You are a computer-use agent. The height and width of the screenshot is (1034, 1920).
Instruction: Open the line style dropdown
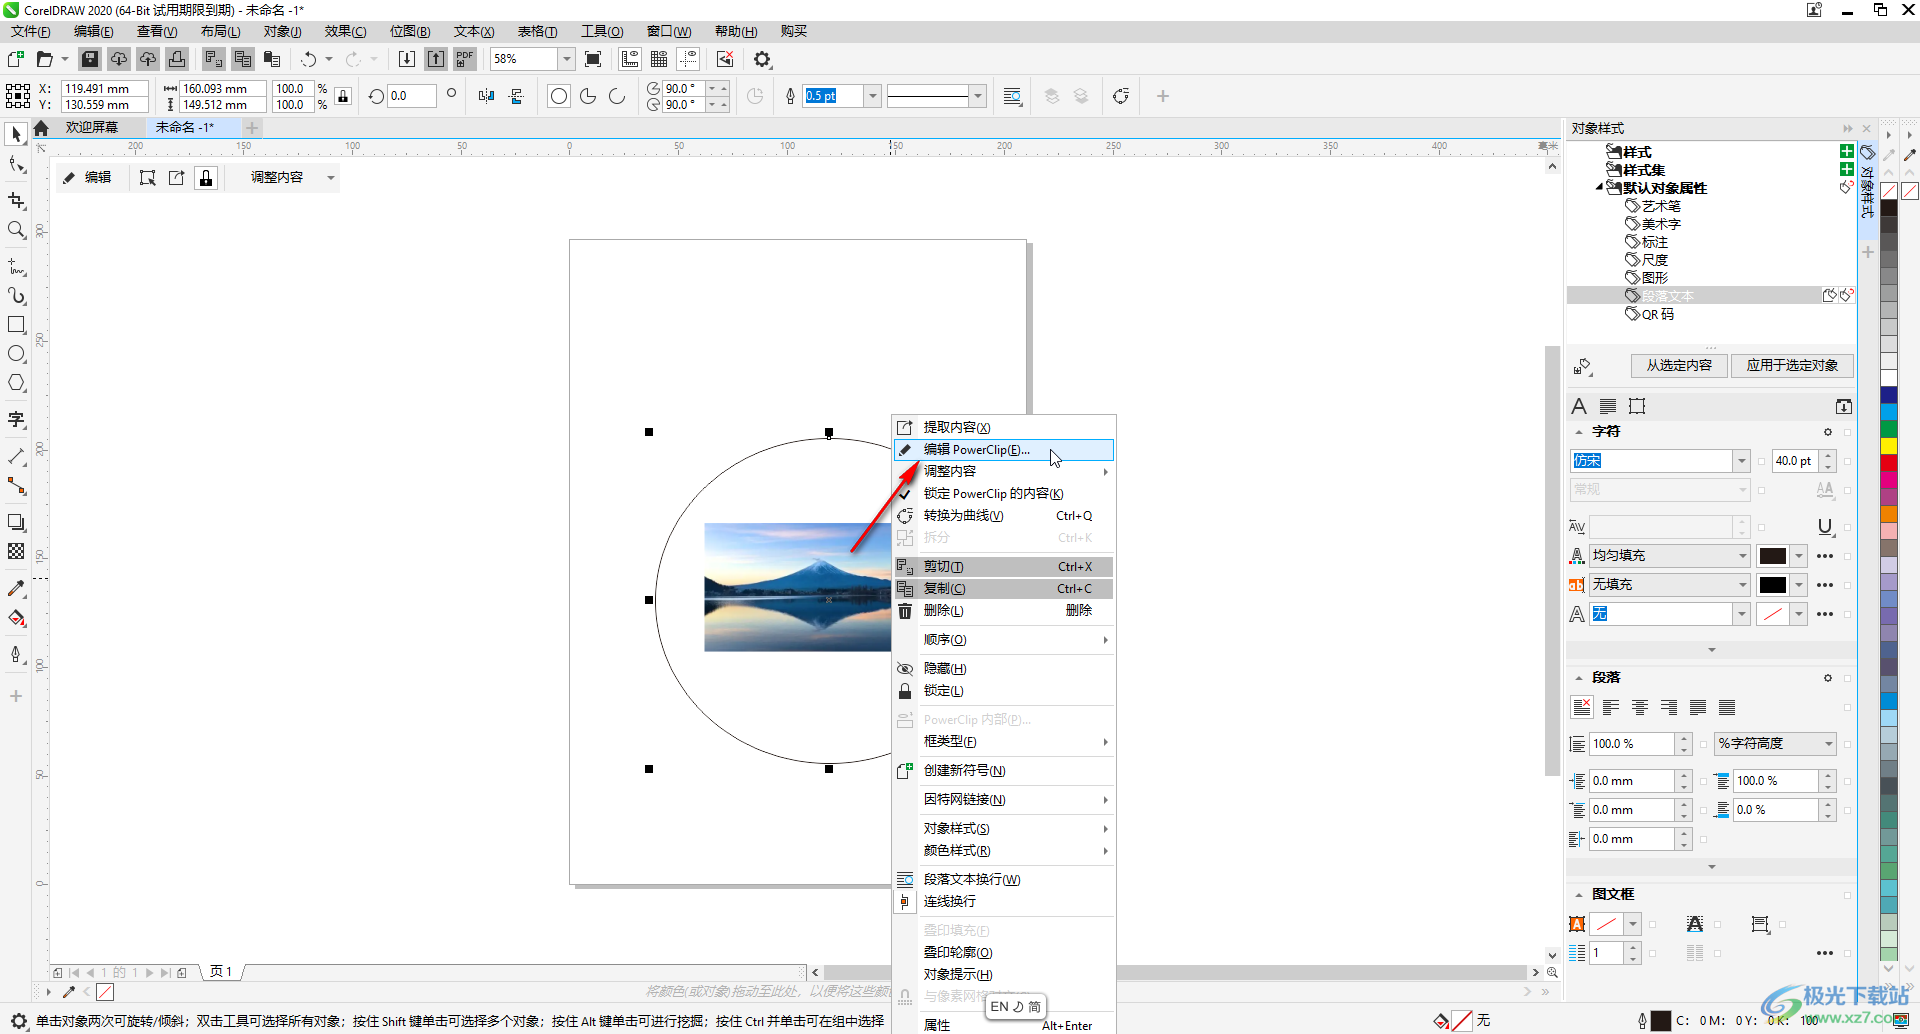pyautogui.click(x=978, y=96)
